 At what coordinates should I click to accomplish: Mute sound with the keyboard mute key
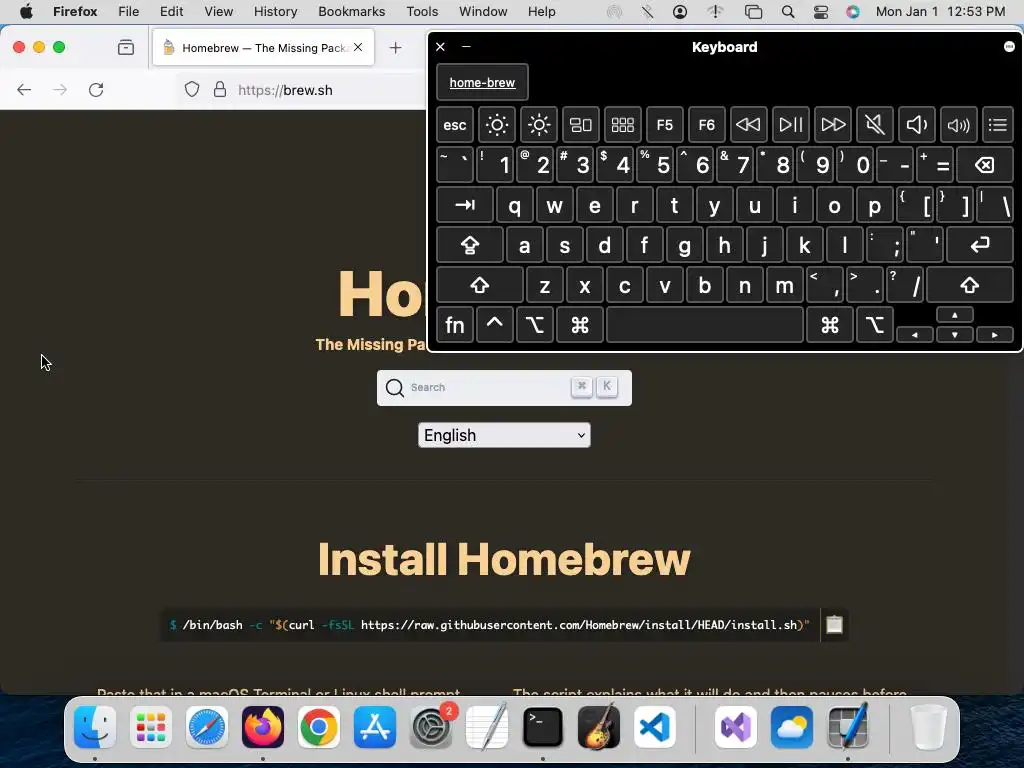tap(874, 125)
